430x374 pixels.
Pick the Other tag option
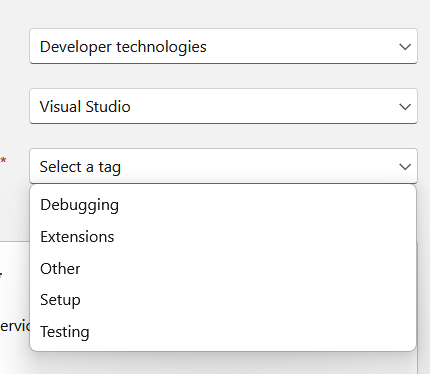coord(223,269)
